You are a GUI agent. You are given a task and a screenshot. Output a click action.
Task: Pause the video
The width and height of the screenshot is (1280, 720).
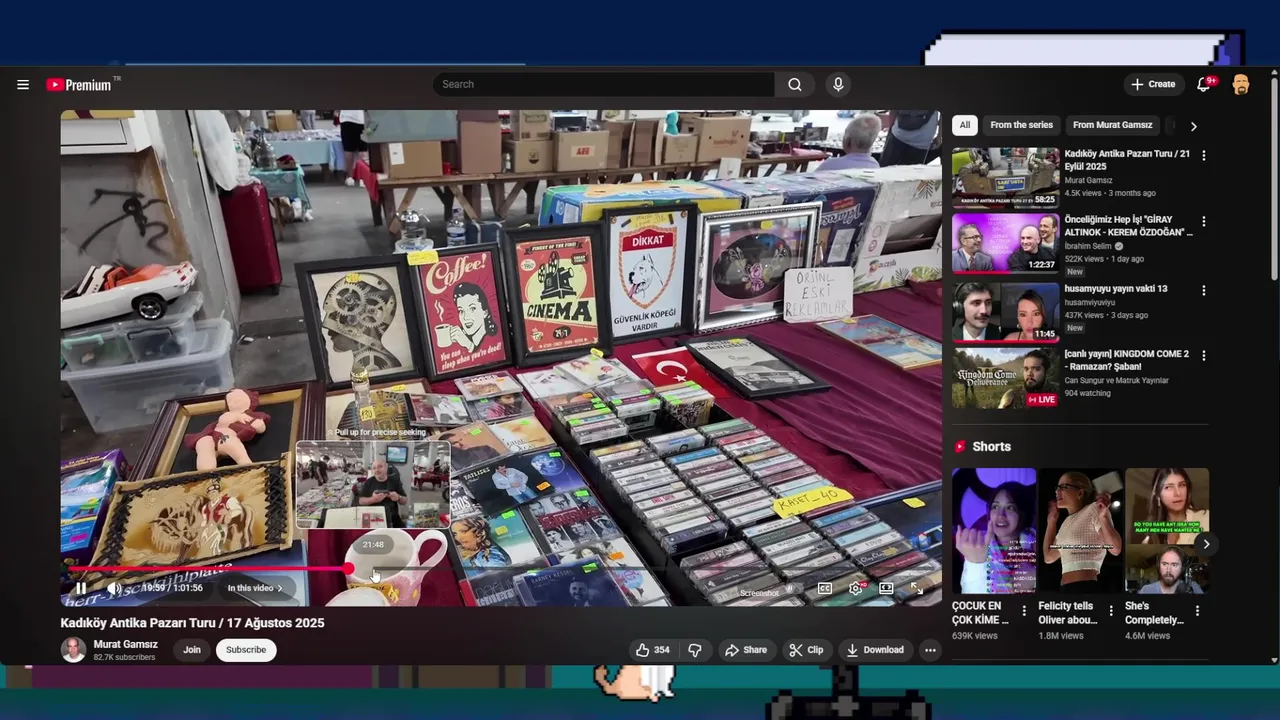coord(81,588)
